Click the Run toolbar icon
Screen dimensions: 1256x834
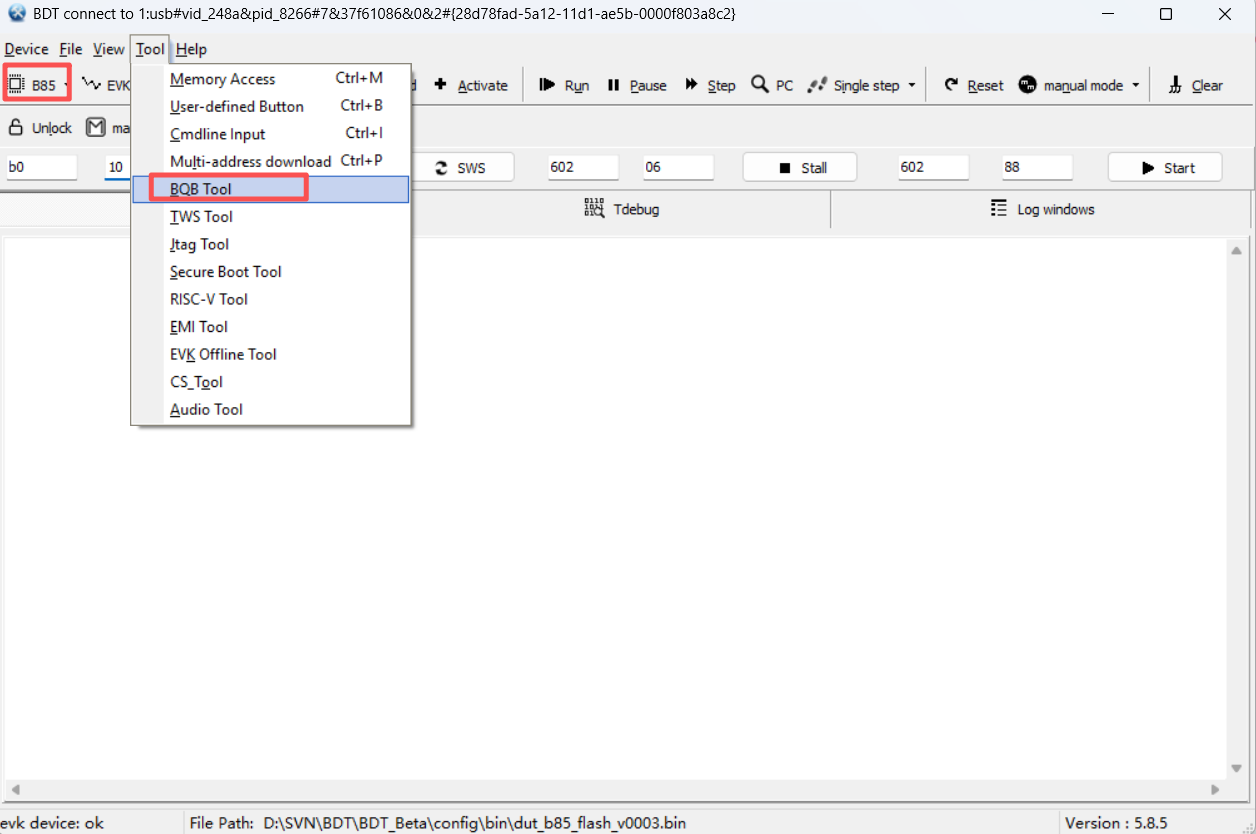tap(547, 85)
